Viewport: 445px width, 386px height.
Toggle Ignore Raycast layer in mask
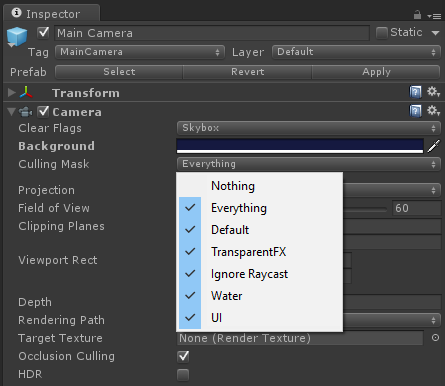(x=259, y=274)
